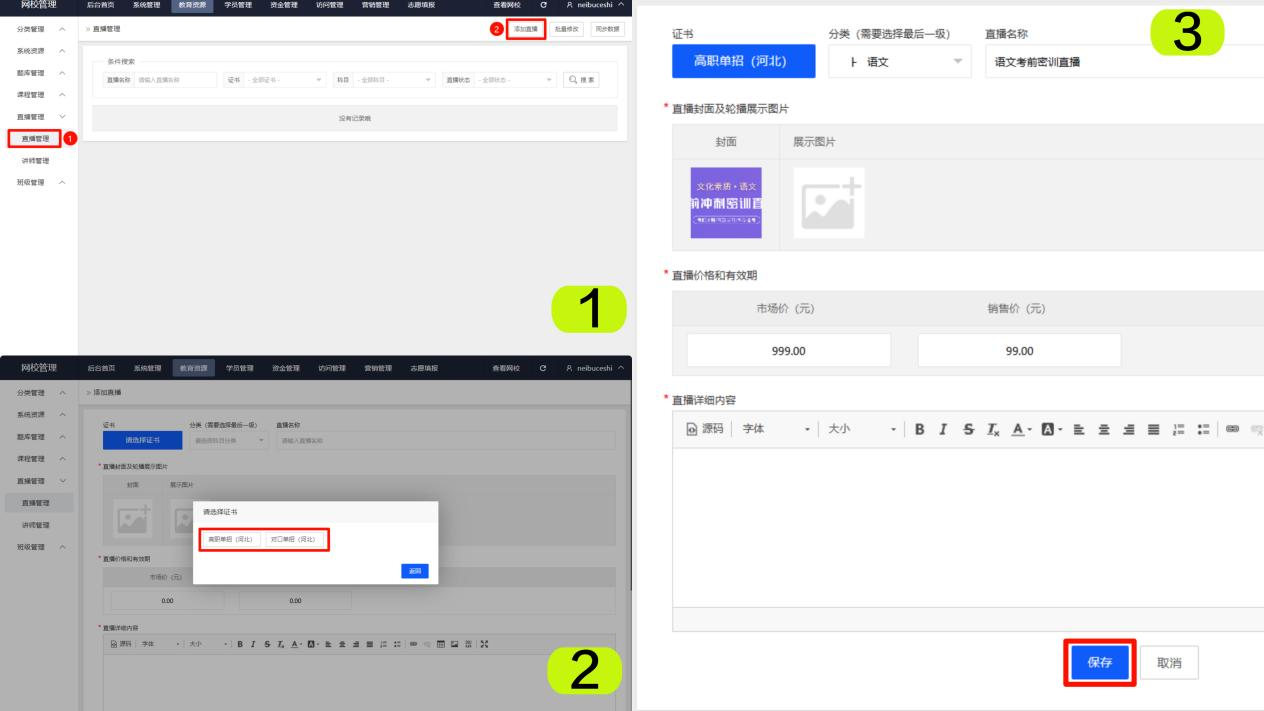Open 分类 dropdown showing 语文 in screenshot 3
The width and height of the screenshot is (1264, 711).
pyautogui.click(x=900, y=62)
